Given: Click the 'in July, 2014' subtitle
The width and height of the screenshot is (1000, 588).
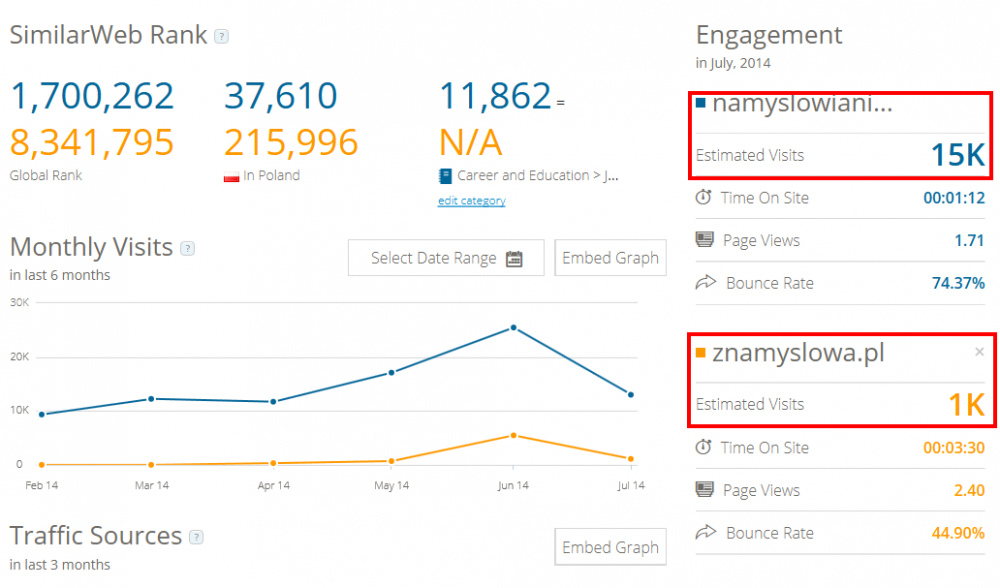Looking at the screenshot, I should point(733,63).
